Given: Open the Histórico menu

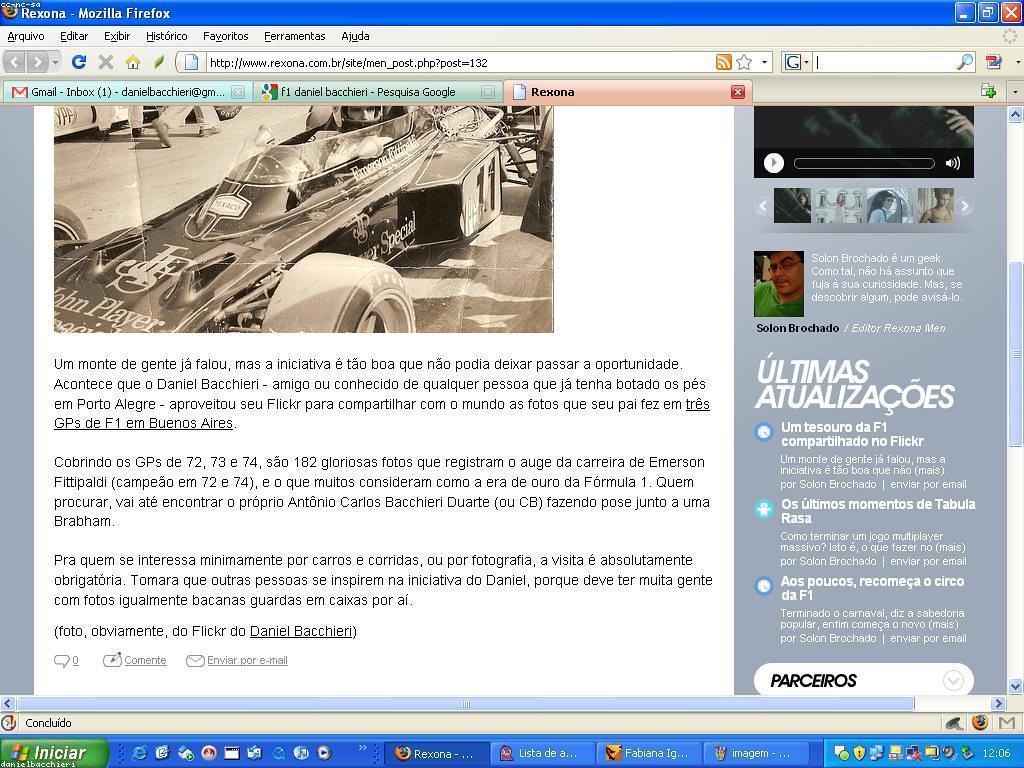Looking at the screenshot, I should (x=167, y=37).
